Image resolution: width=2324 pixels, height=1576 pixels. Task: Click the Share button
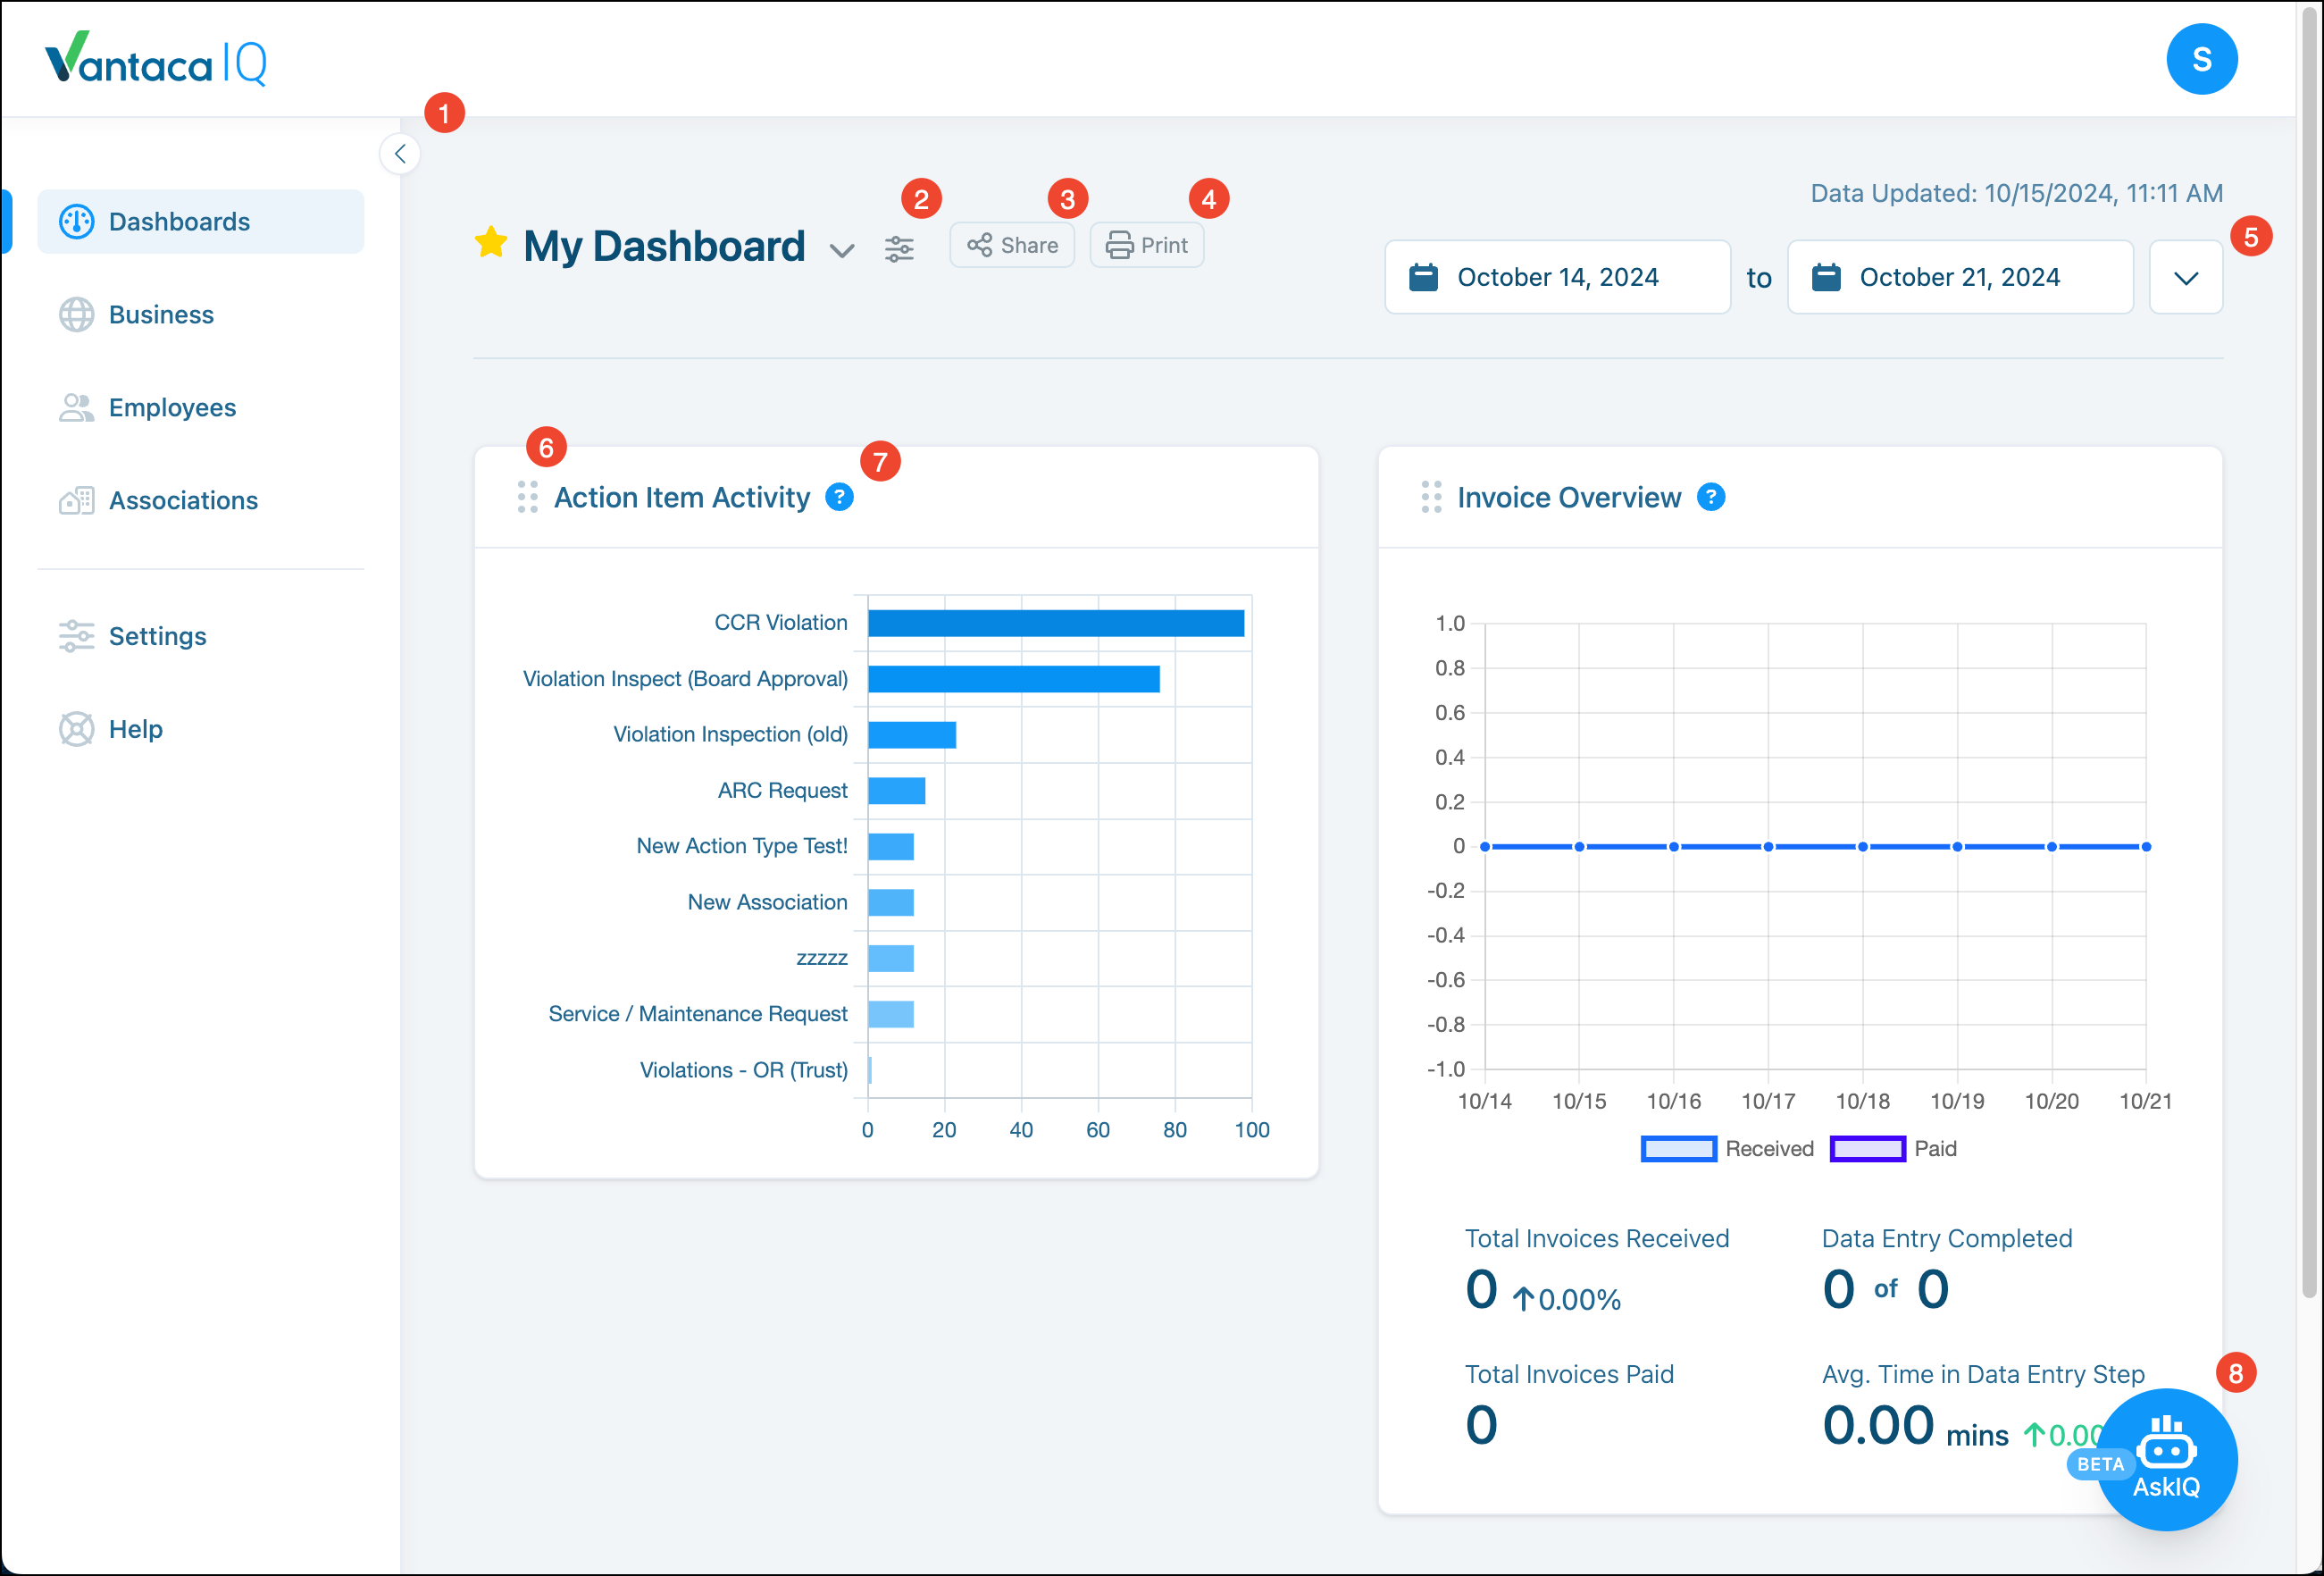tap(1011, 244)
